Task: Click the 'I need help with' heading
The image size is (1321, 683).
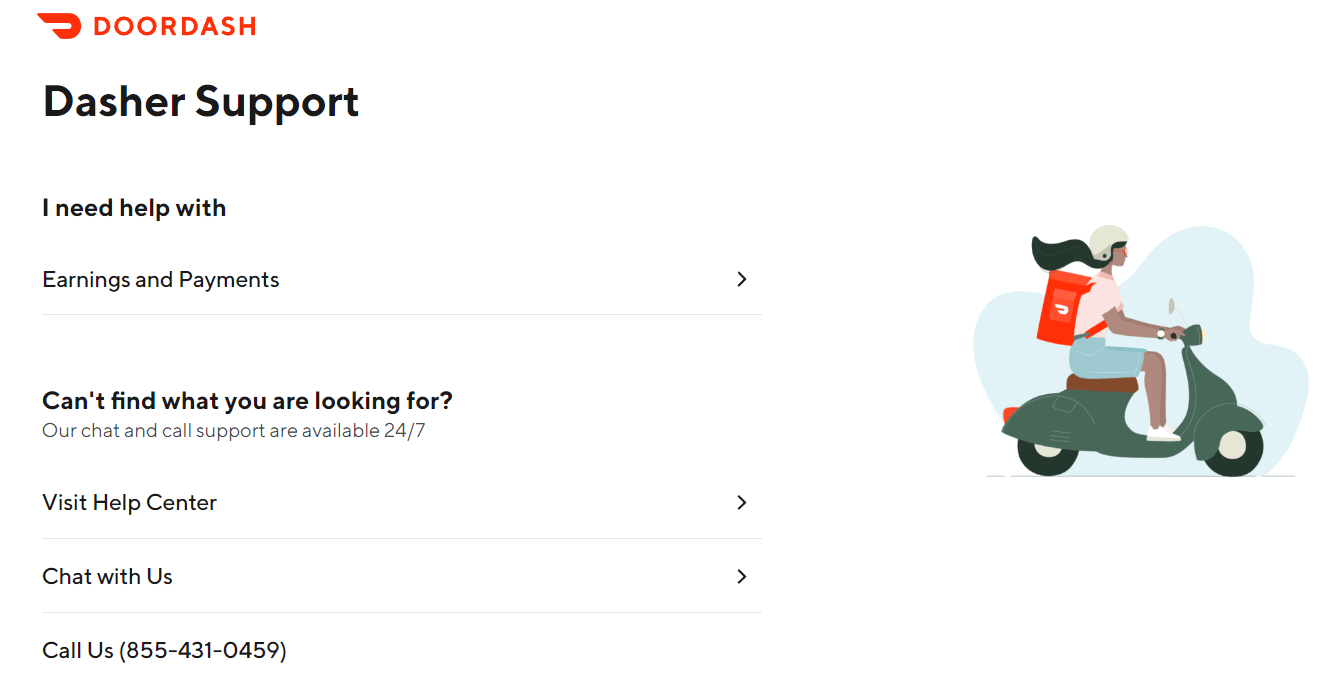Action: 134,208
